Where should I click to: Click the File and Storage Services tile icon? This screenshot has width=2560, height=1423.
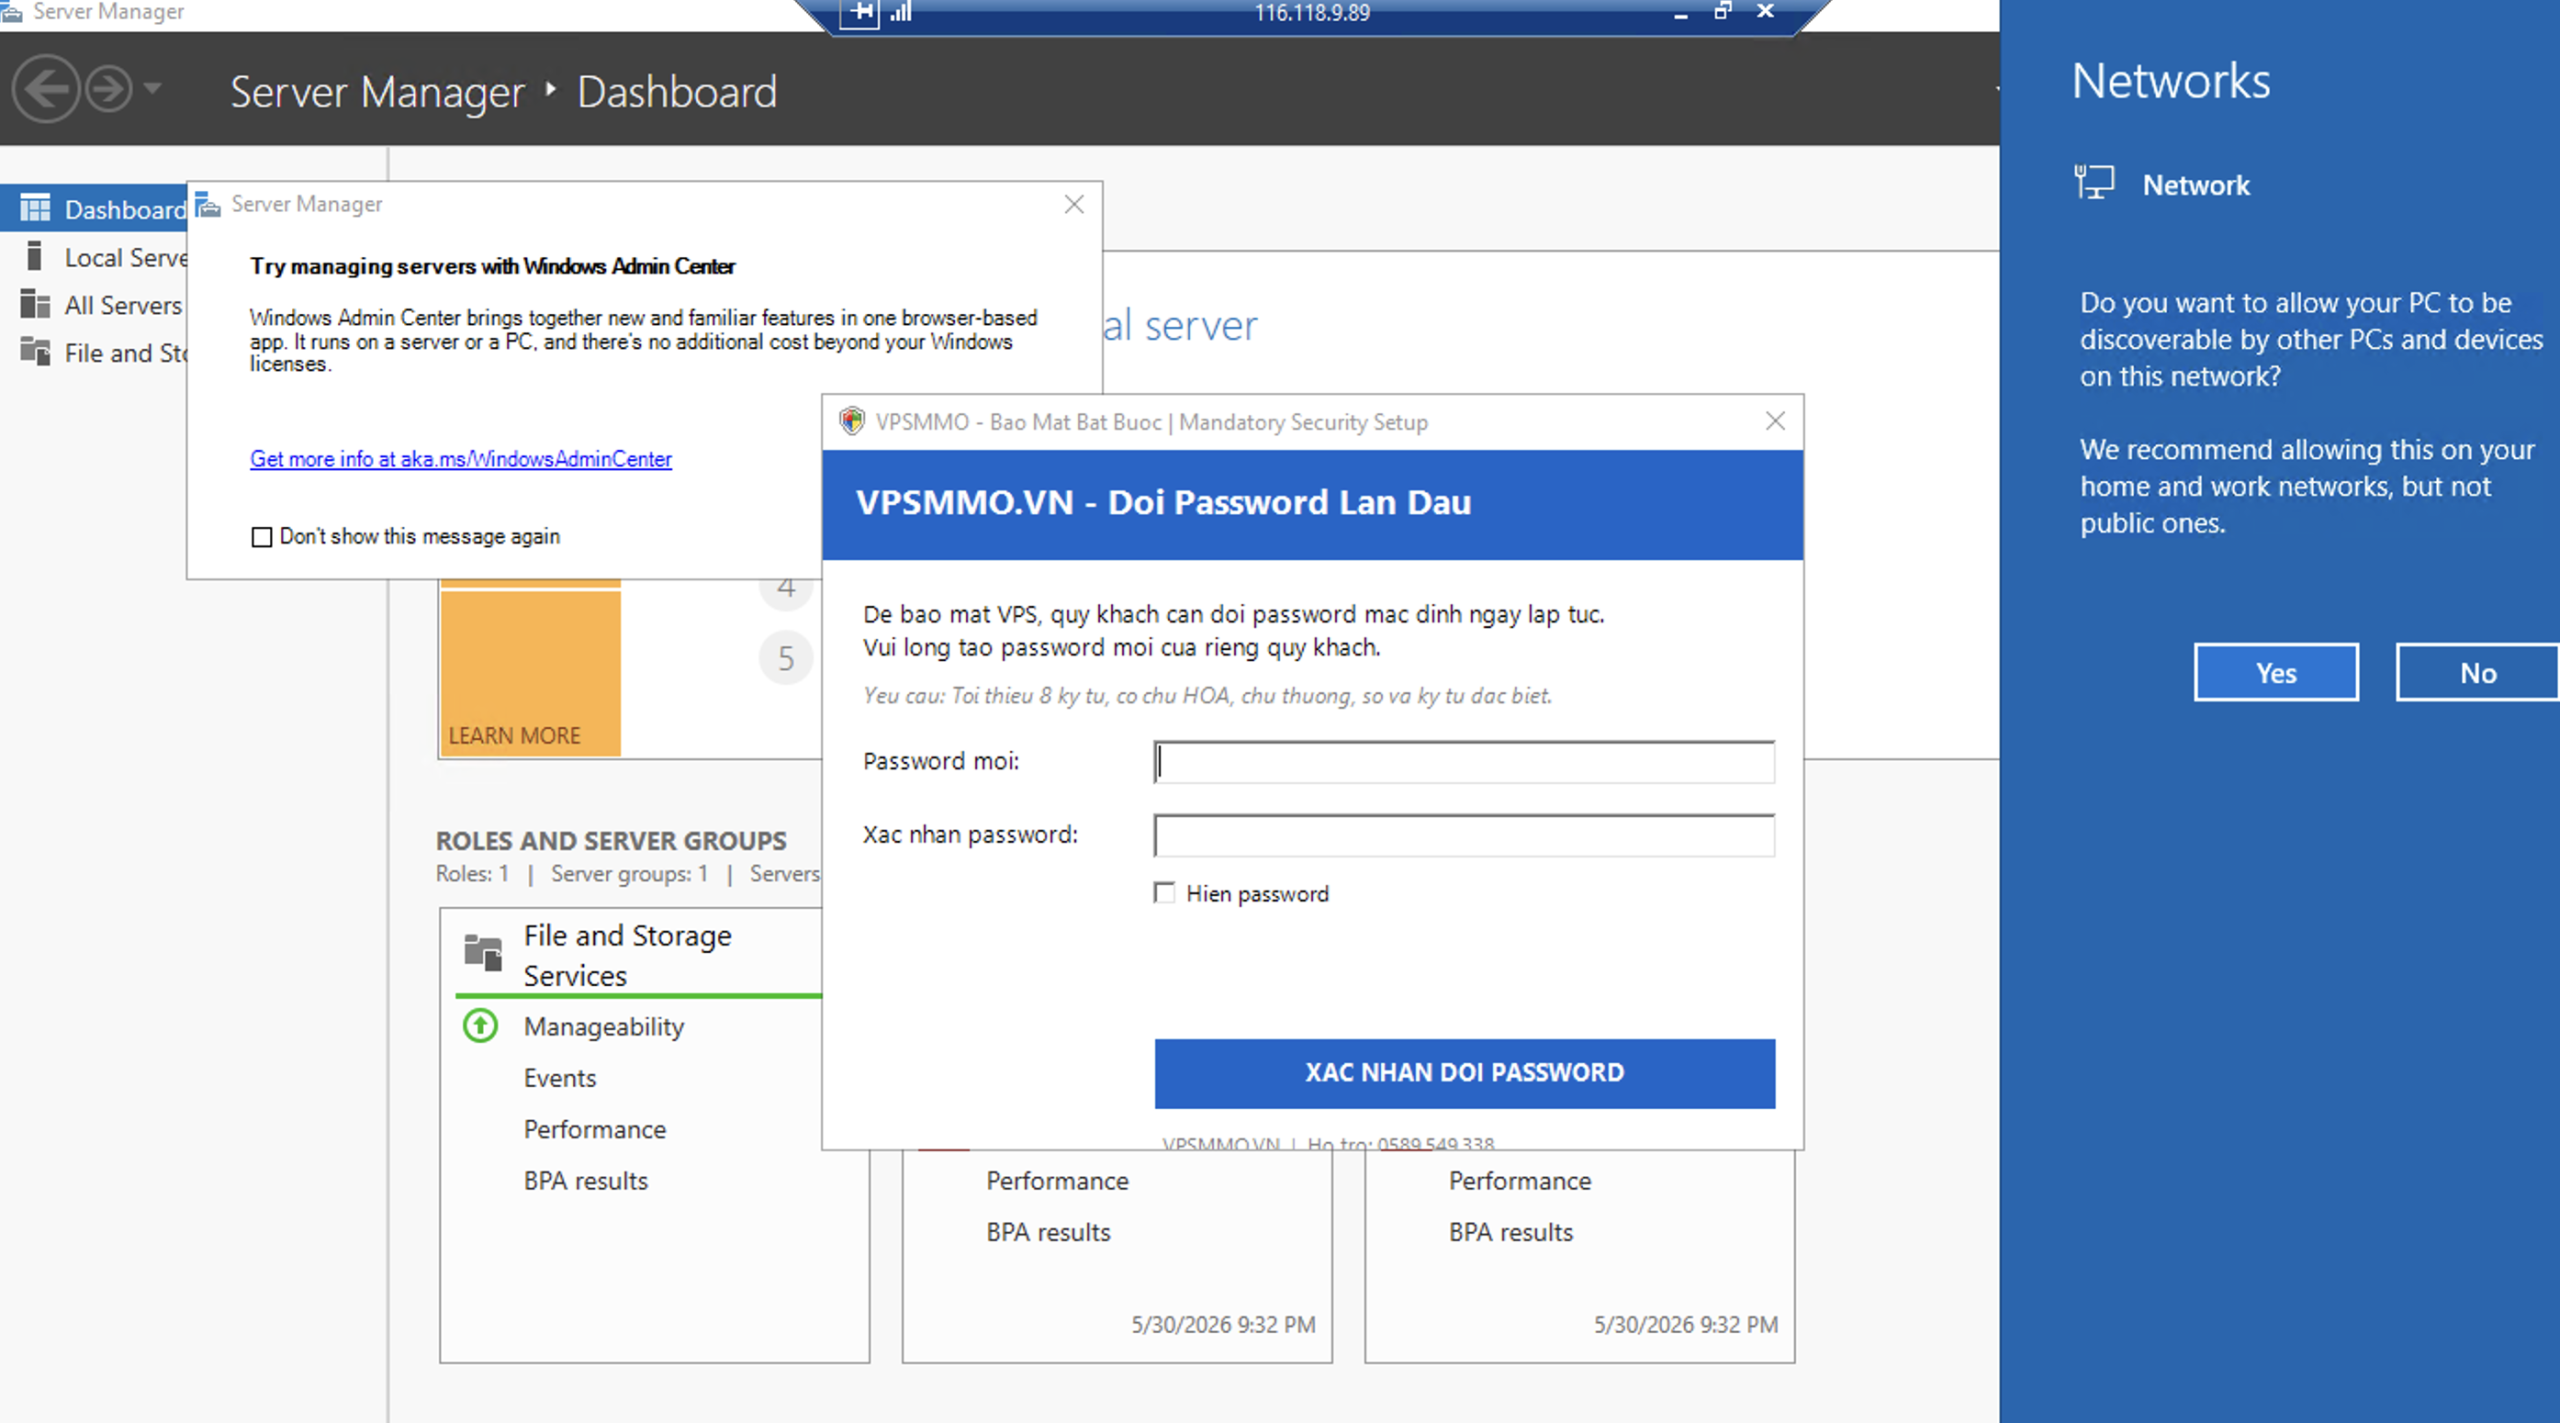(x=483, y=952)
